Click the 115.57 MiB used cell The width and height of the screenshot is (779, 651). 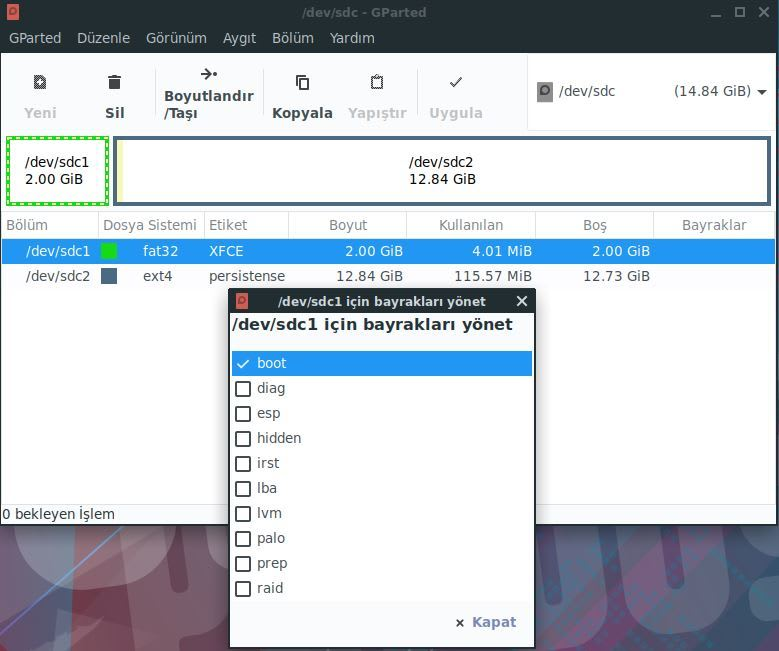point(493,276)
